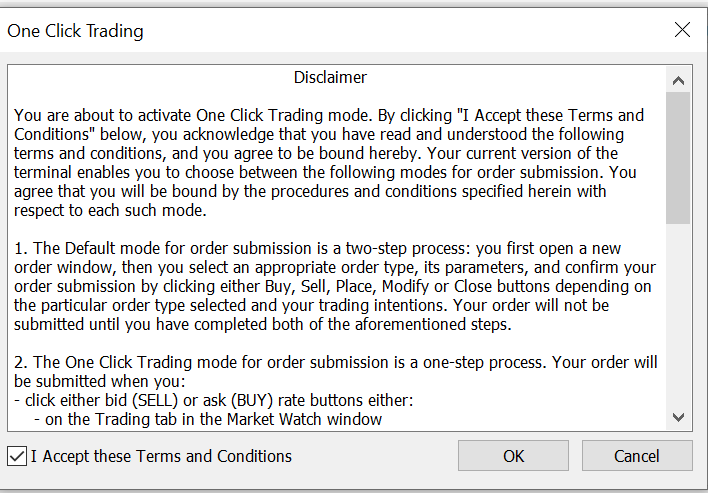The image size is (708, 493).
Task: Click paragraph 1 about the Default mode
Action: 330,284
